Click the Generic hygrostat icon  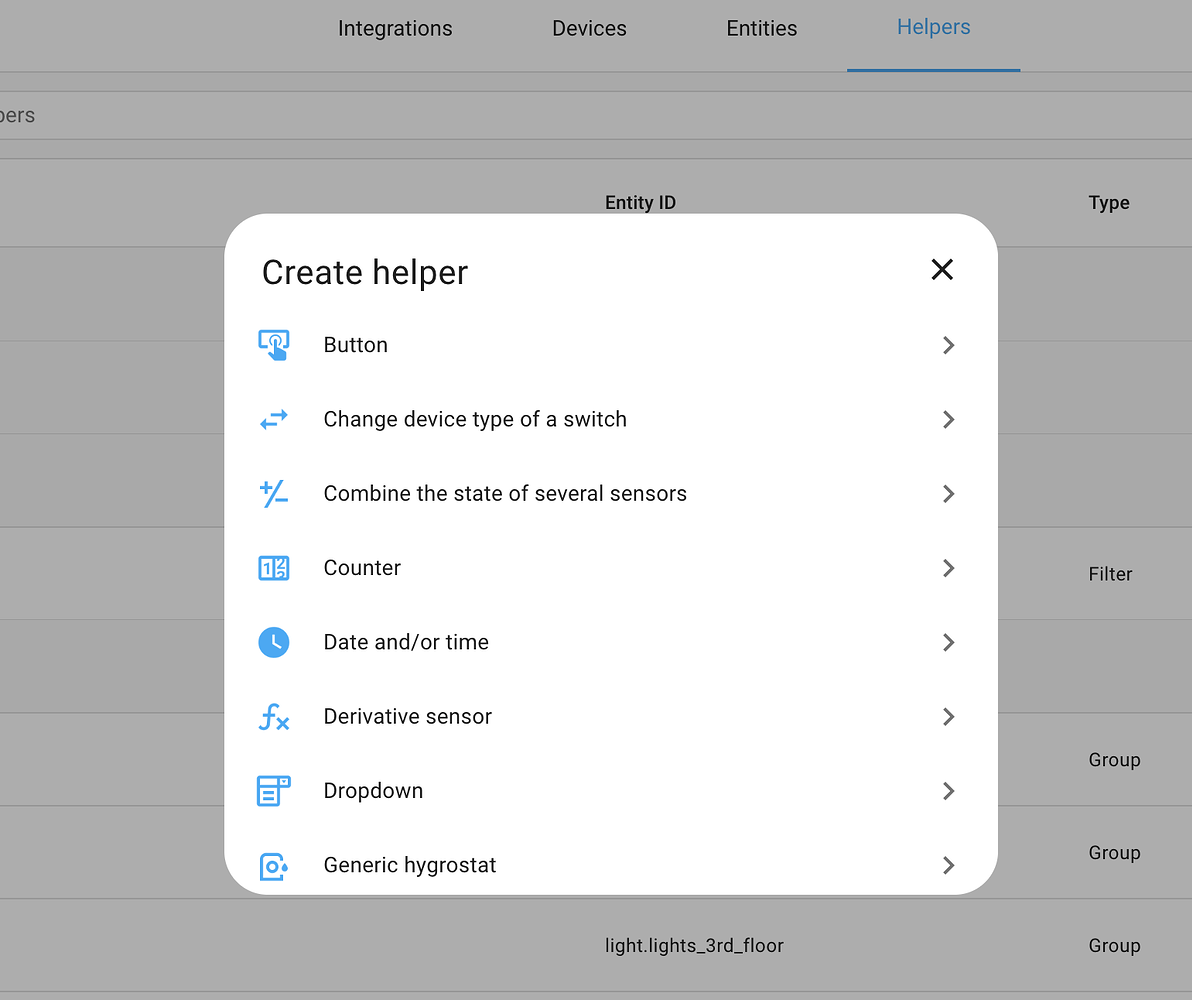pyautogui.click(x=274, y=865)
